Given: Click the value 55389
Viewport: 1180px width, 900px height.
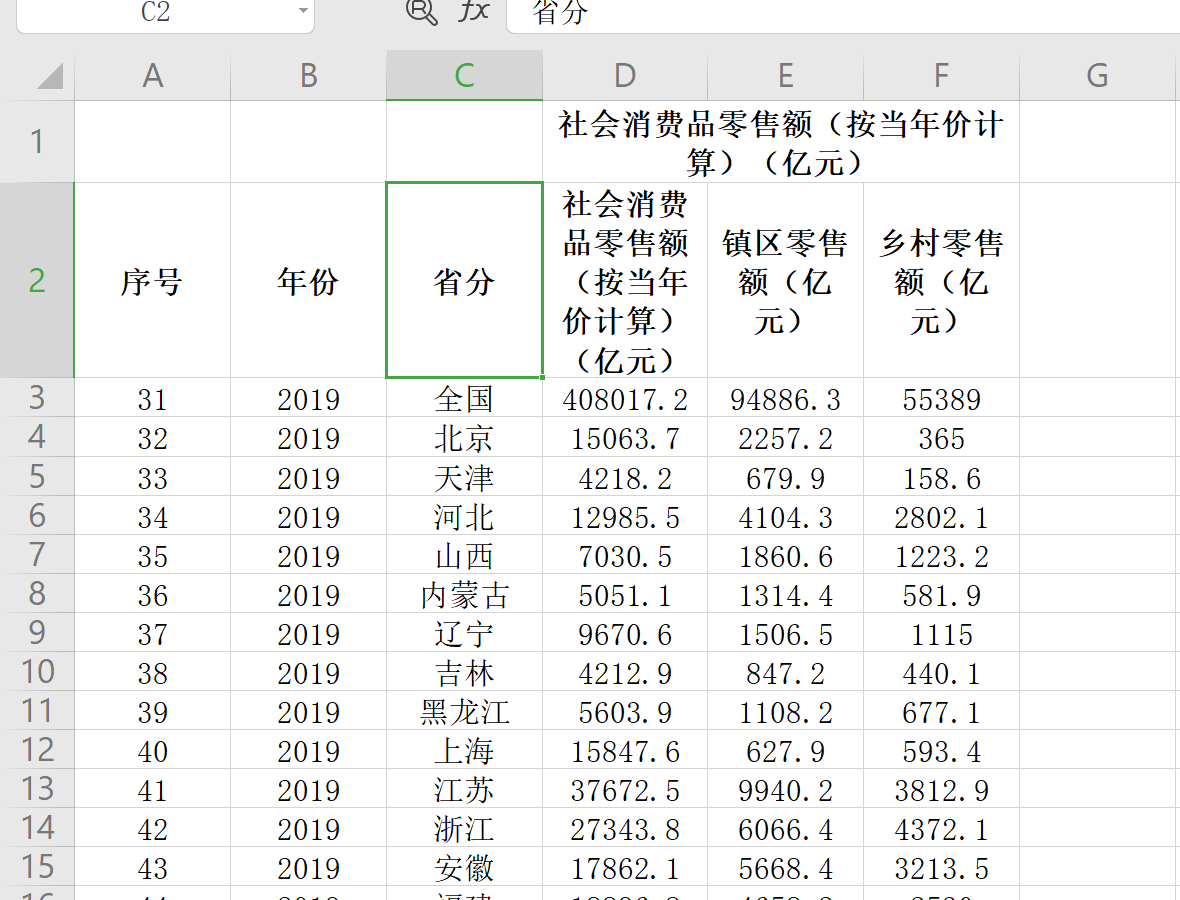Looking at the screenshot, I should tap(941, 399).
